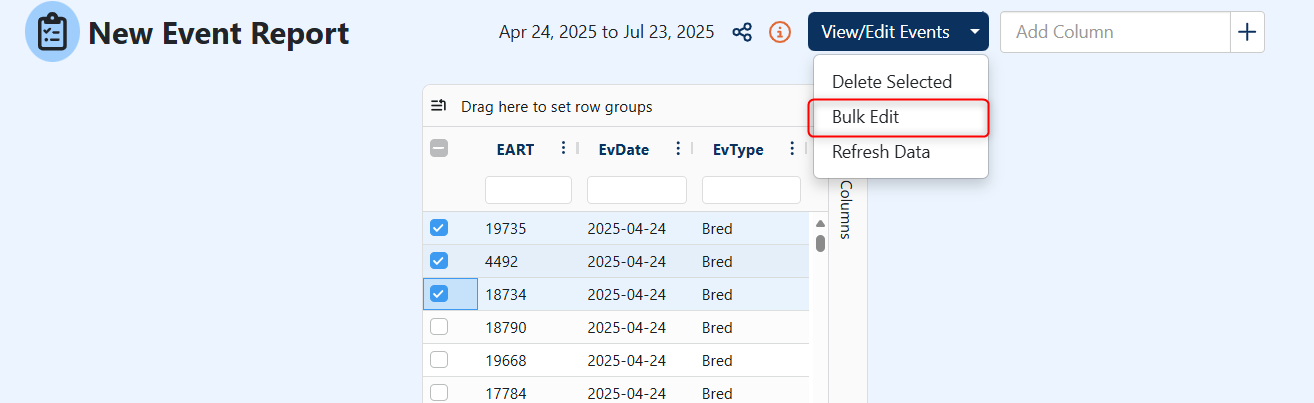Collapse the View/Edit Events dropdown
This screenshot has width=1314, height=403.
[x=974, y=32]
